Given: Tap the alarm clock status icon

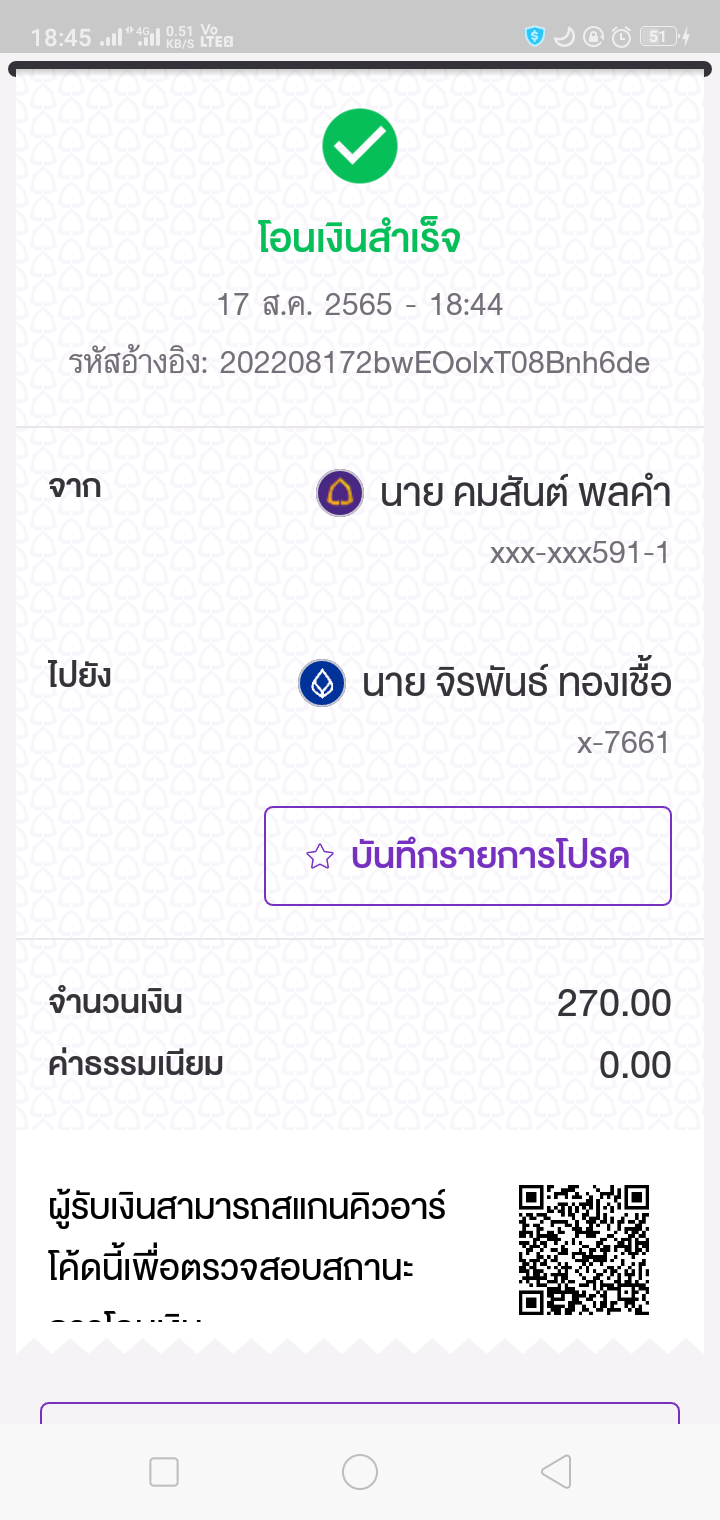Looking at the screenshot, I should click(621, 37).
